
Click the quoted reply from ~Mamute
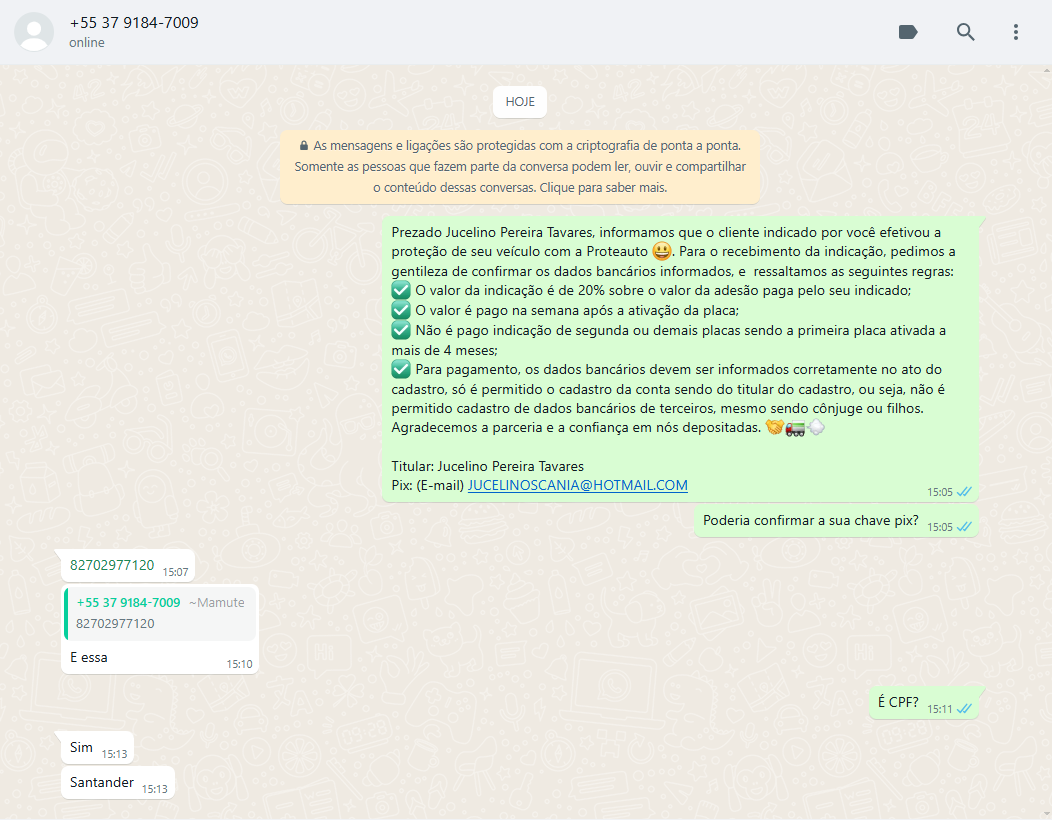pos(160,613)
